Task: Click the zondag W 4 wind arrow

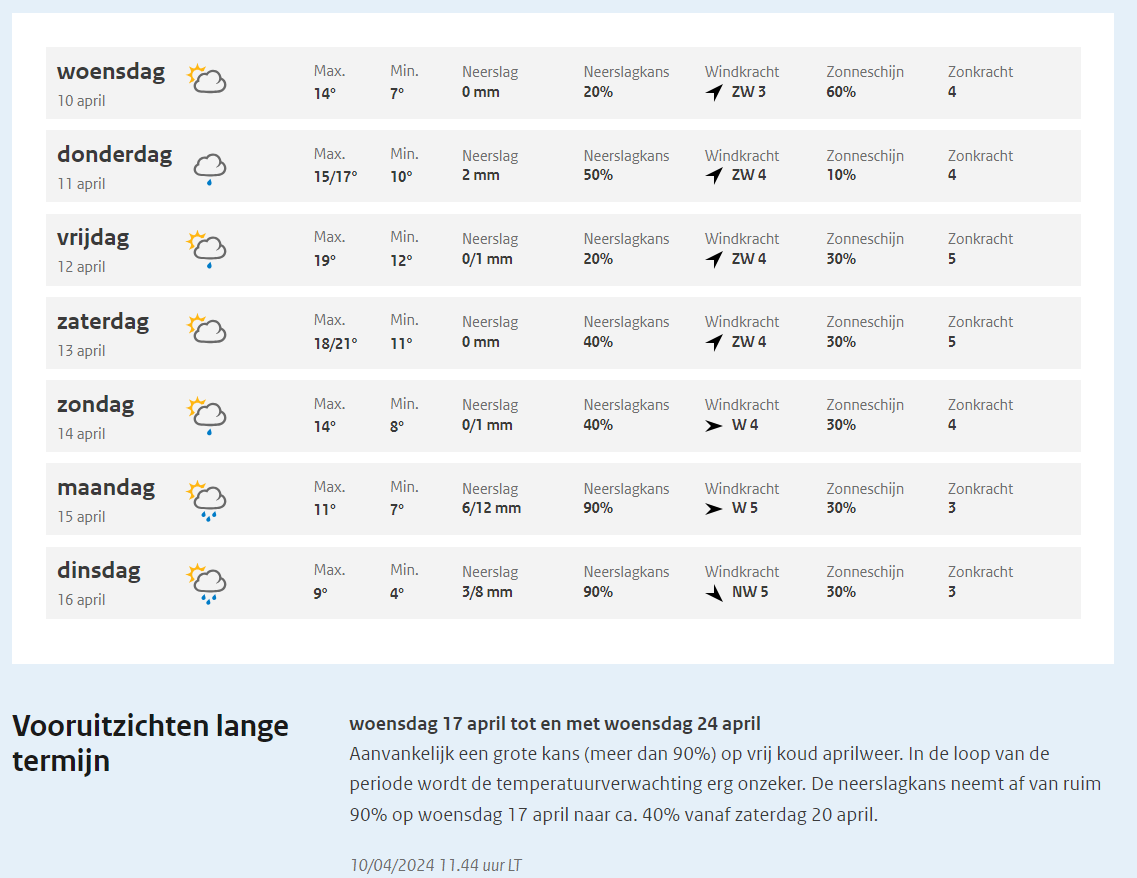Action: point(714,426)
